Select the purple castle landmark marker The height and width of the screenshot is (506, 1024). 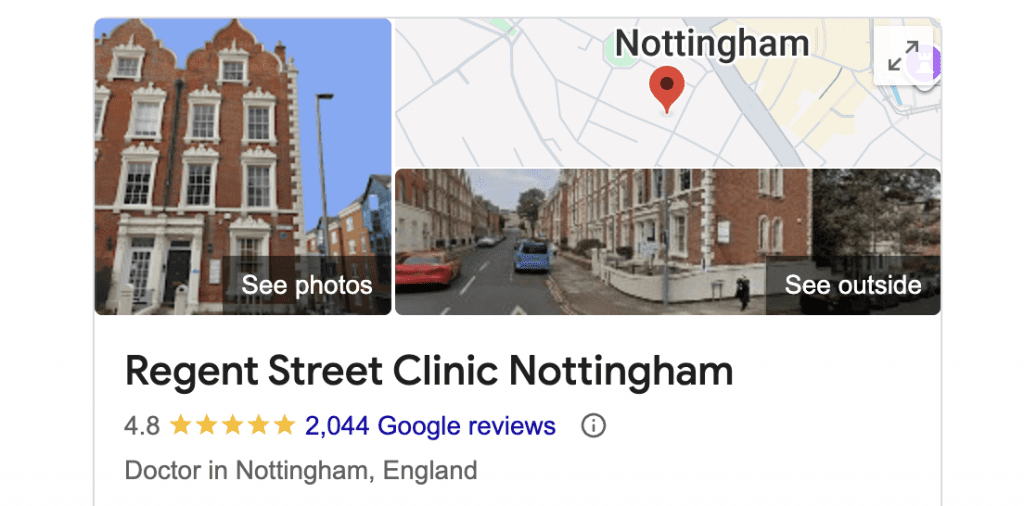[x=933, y=65]
